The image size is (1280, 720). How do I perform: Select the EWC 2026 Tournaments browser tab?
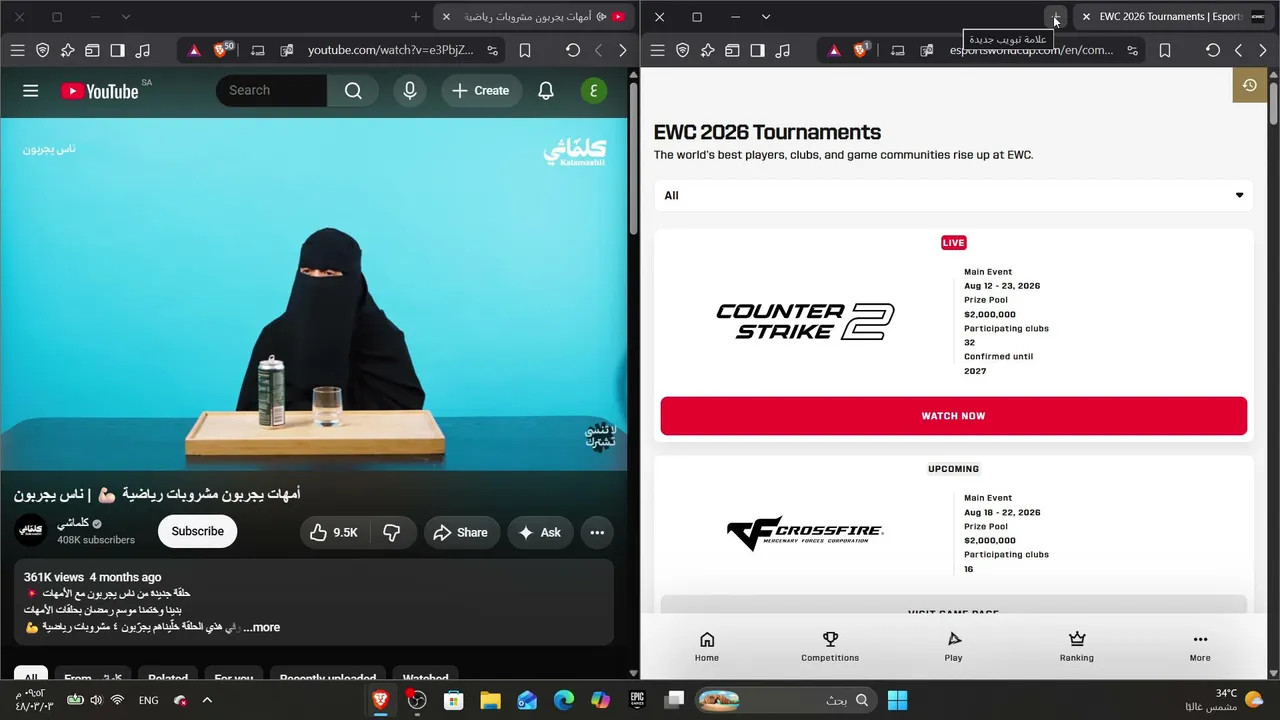[1173, 17]
